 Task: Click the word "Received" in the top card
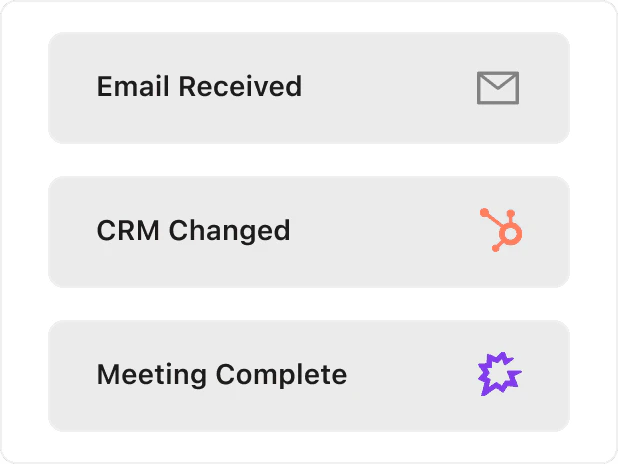tap(240, 87)
